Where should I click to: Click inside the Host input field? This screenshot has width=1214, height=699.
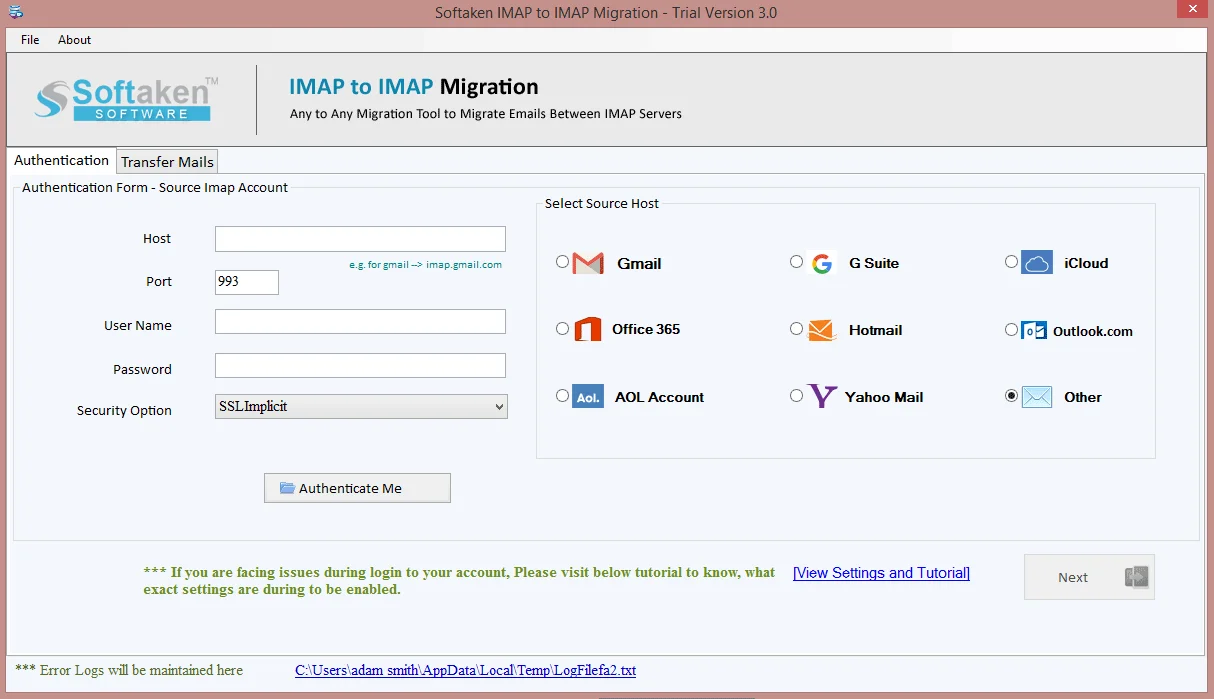coord(360,238)
